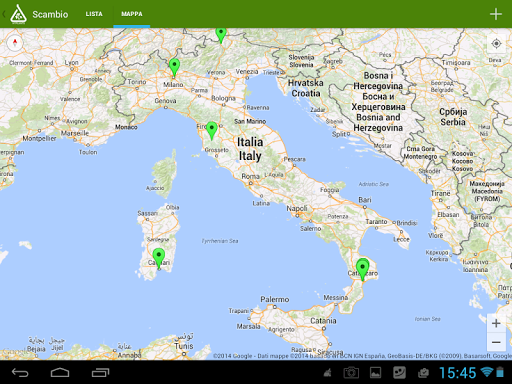512x384 pixels.
Task: Select the MAPPA tab
Action: point(132,14)
